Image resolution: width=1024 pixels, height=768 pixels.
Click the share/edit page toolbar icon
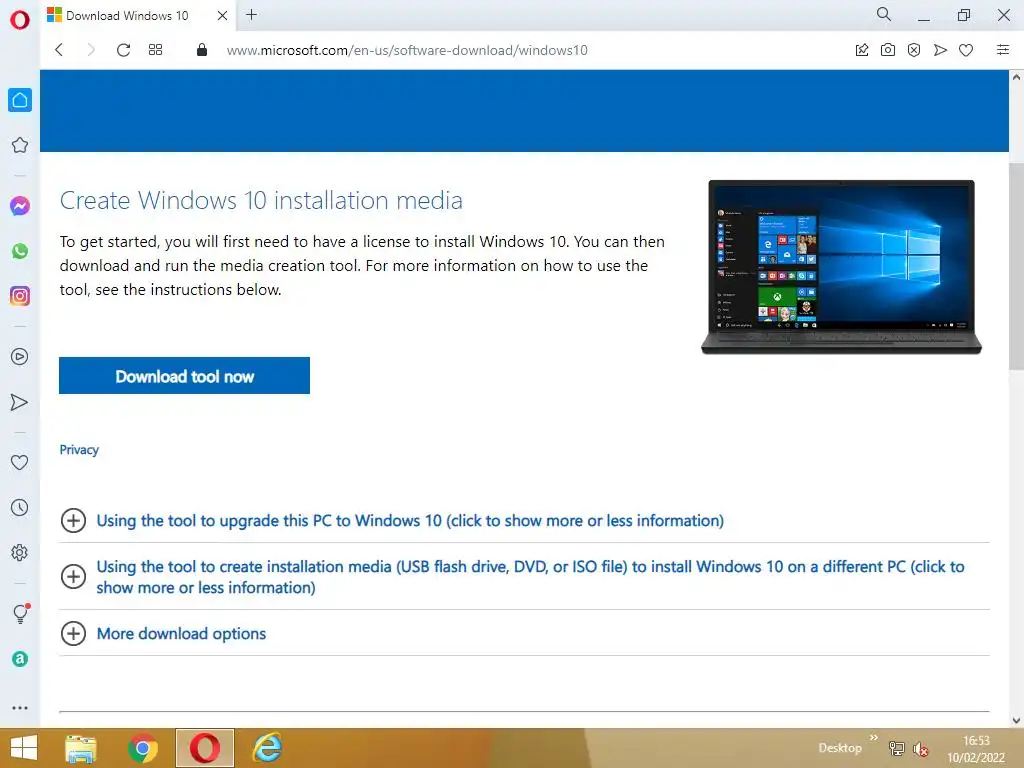pyautogui.click(x=862, y=50)
